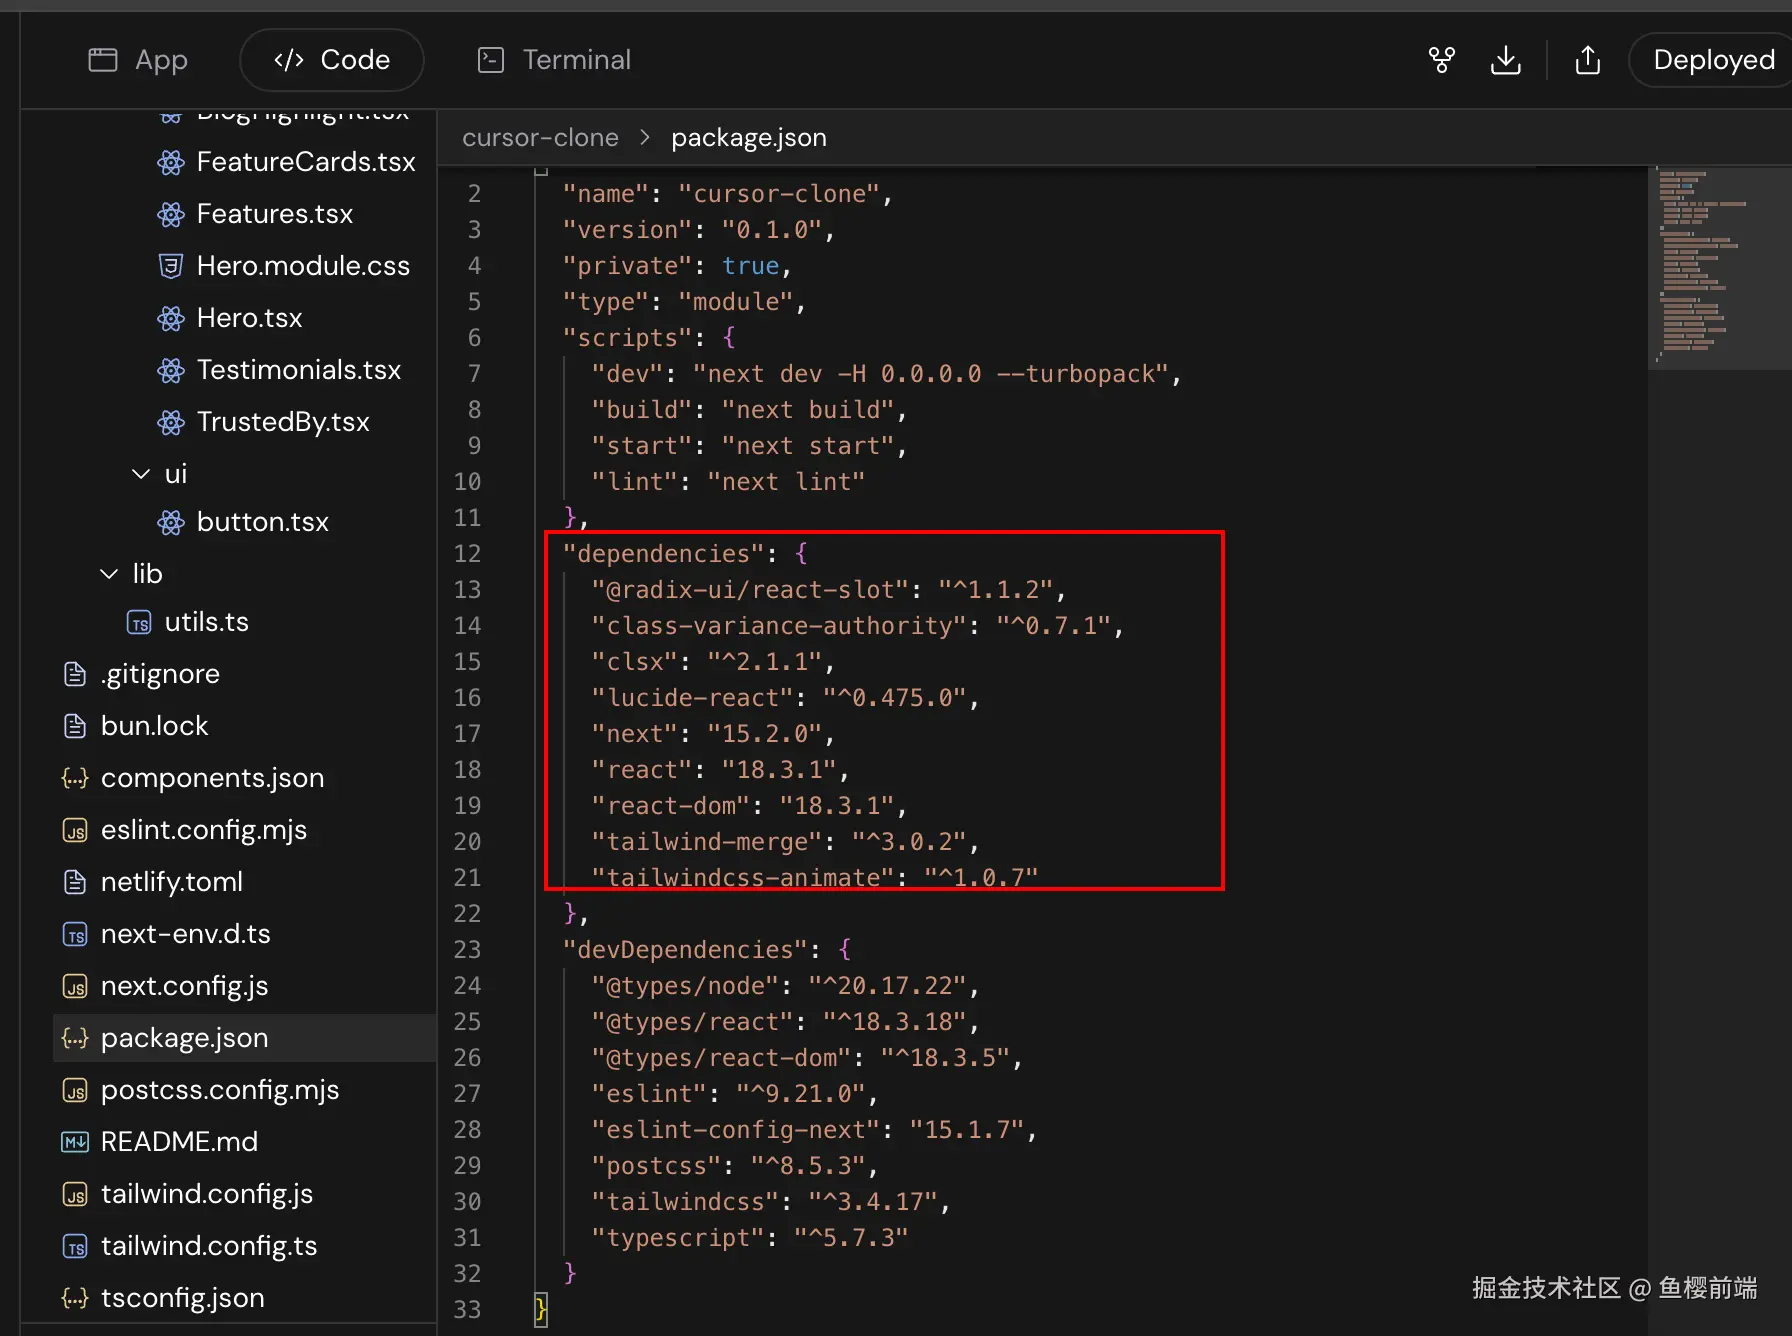Click the "dev" script line
Image resolution: width=1792 pixels, height=1336 pixels.
[886, 374]
